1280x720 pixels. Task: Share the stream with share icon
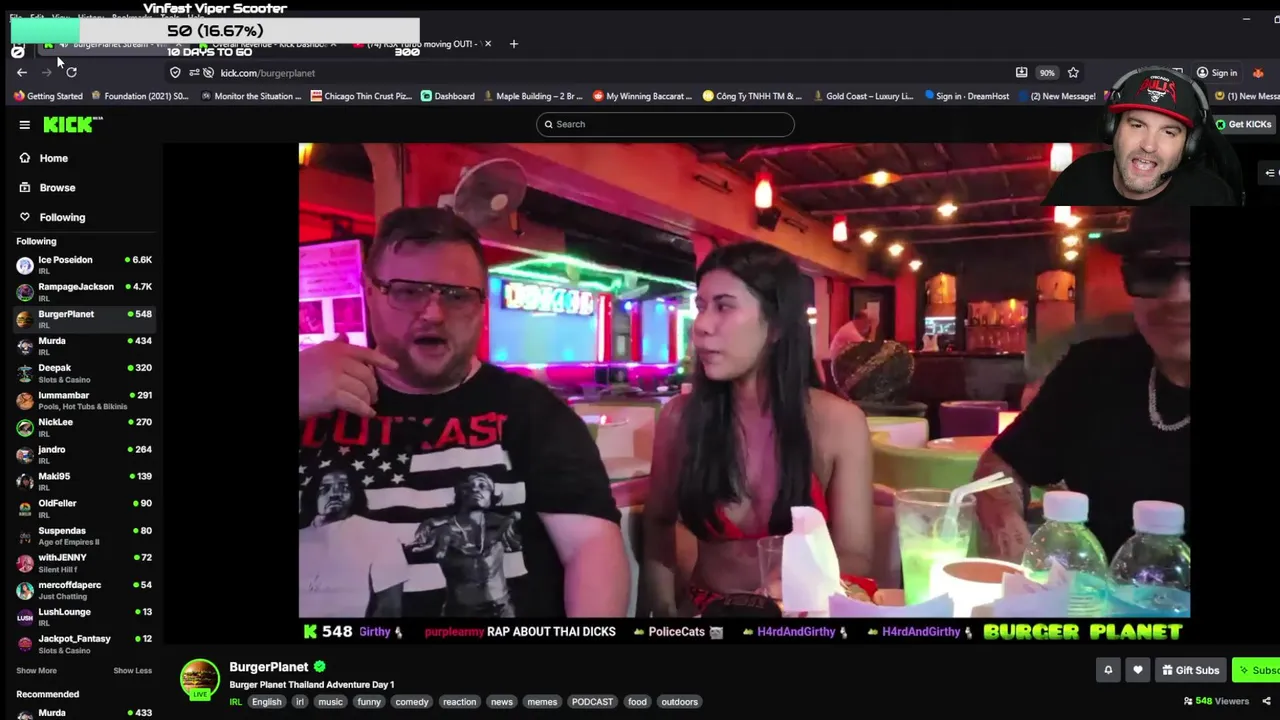click(1266, 701)
